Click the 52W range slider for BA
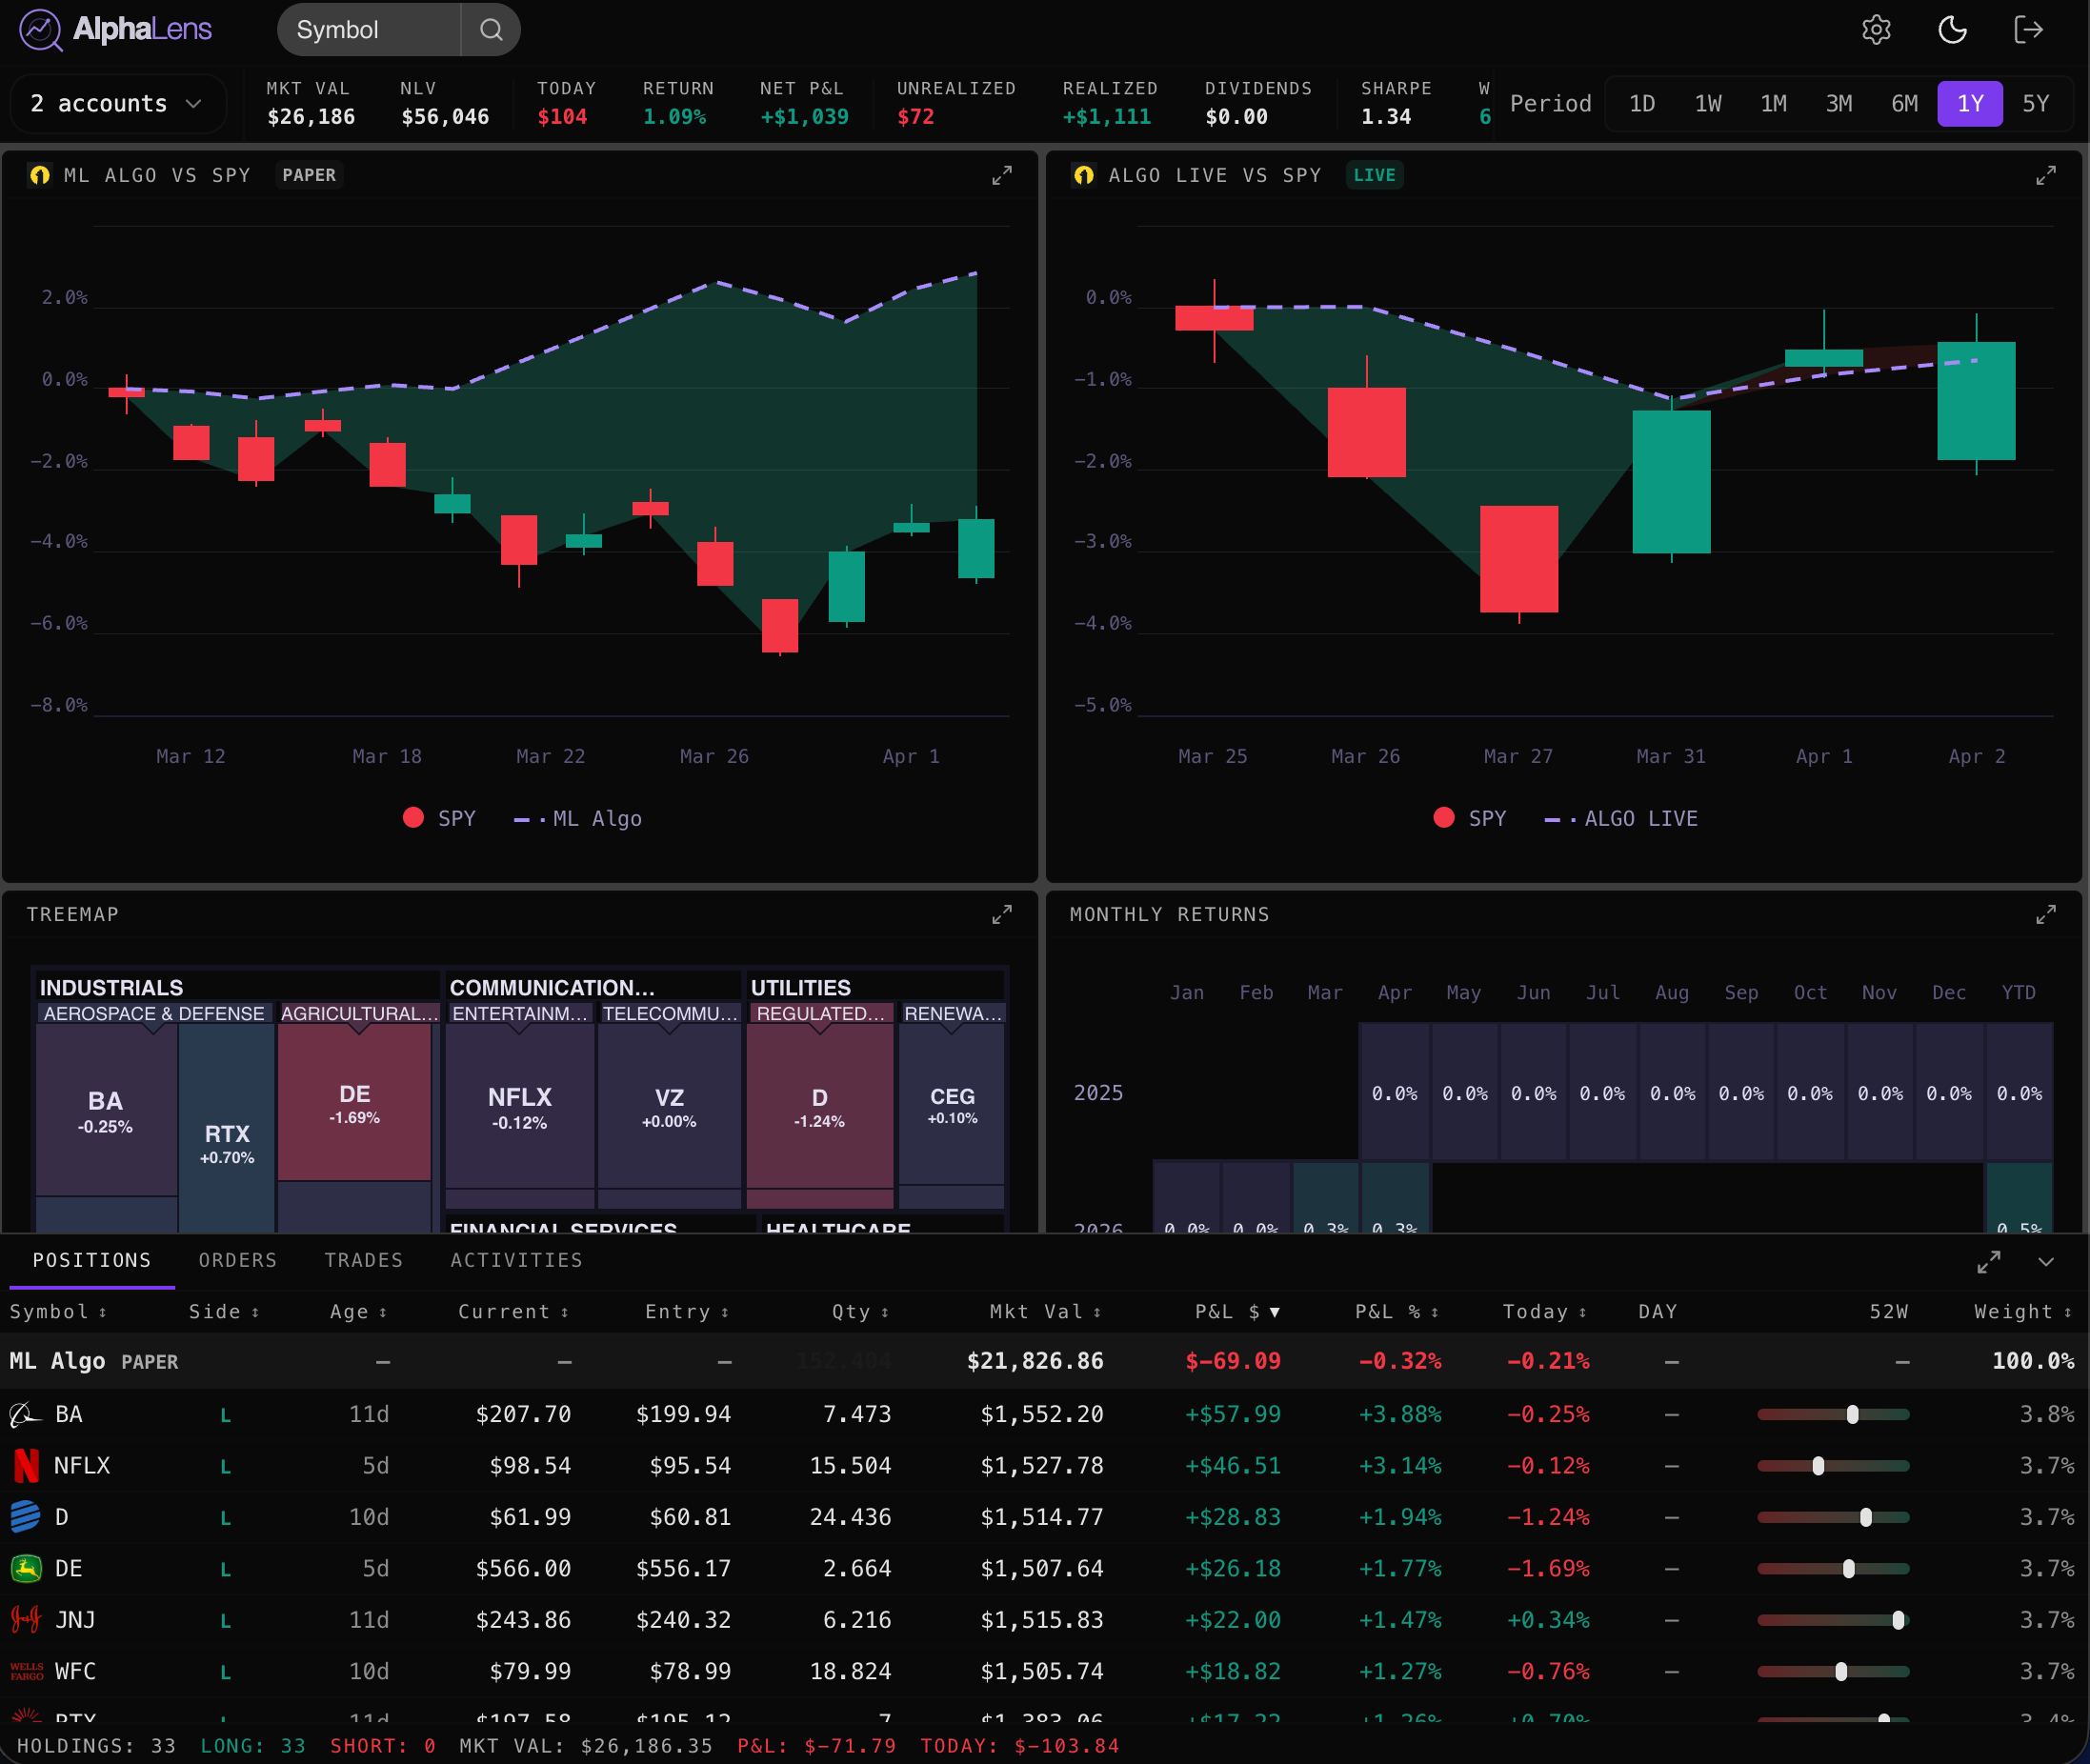The image size is (2090, 1764). click(x=1833, y=1415)
